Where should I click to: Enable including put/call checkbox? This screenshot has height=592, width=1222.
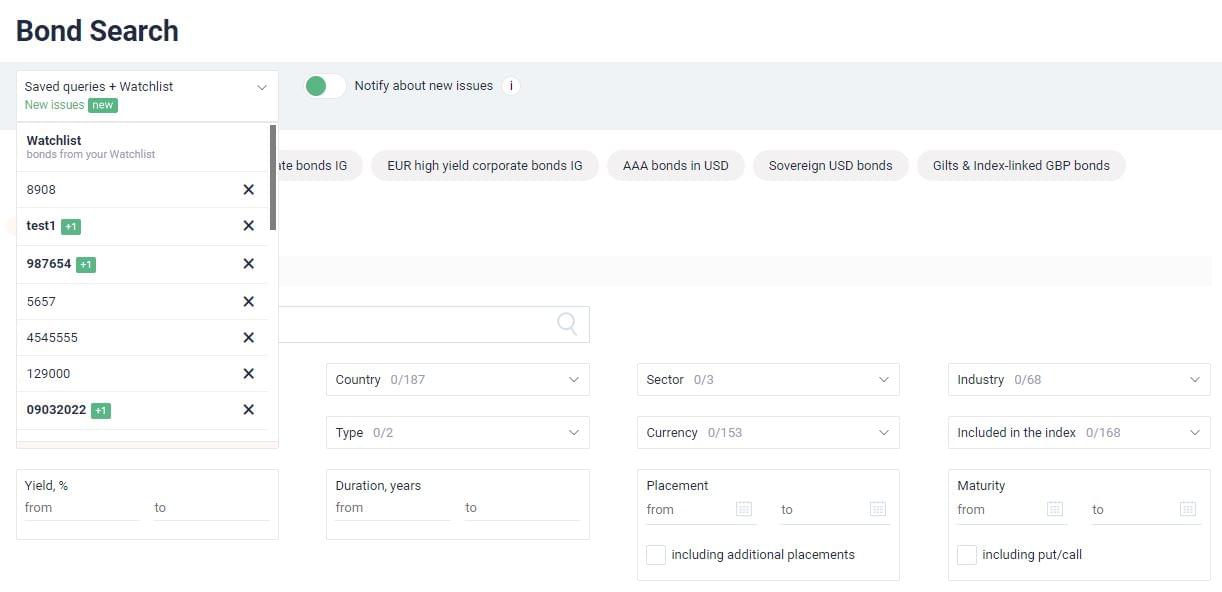967,555
